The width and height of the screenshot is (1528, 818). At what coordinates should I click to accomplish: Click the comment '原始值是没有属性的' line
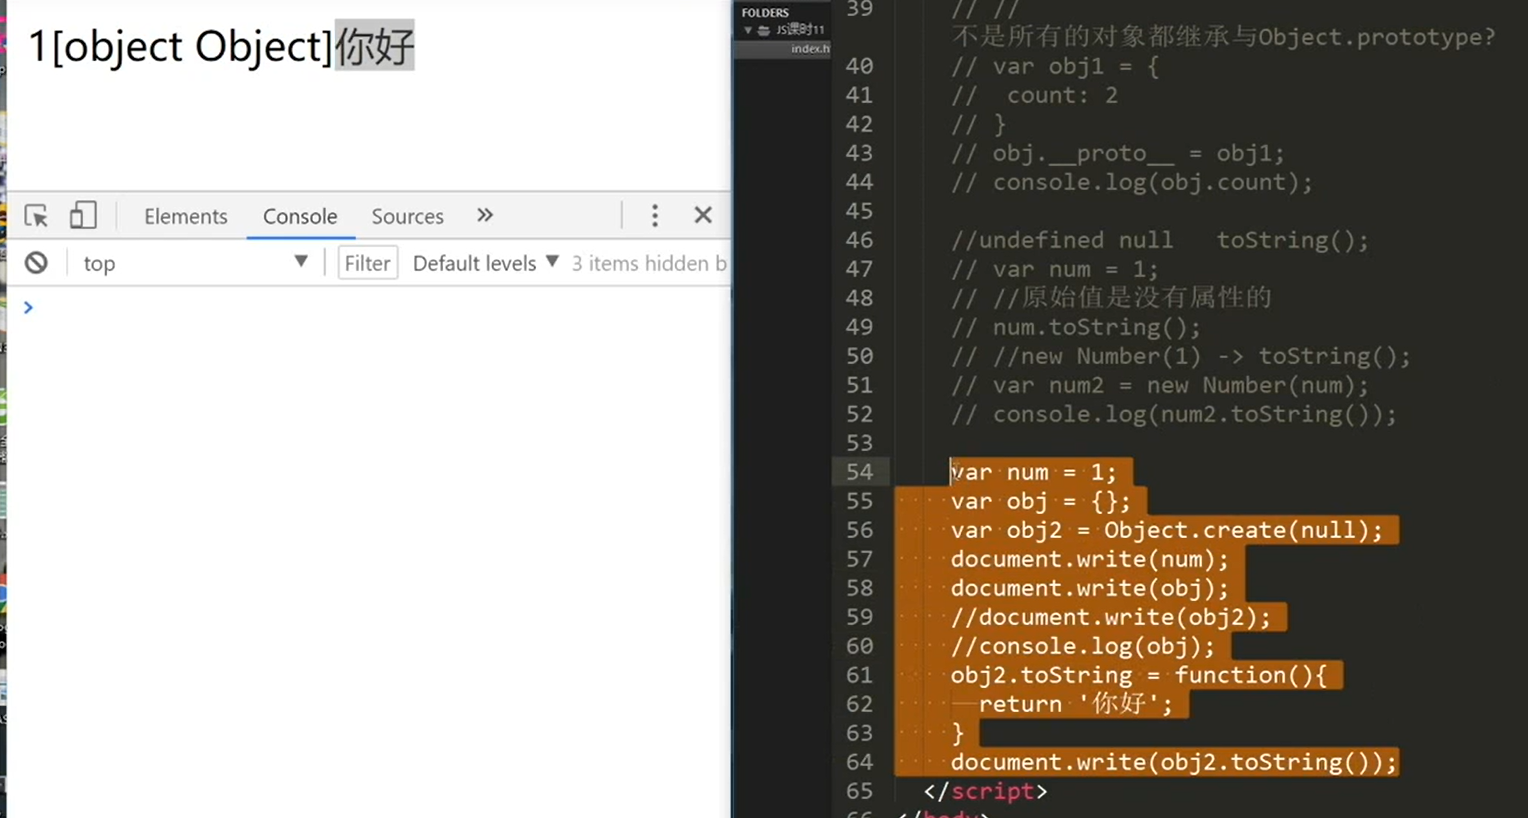[1111, 298]
